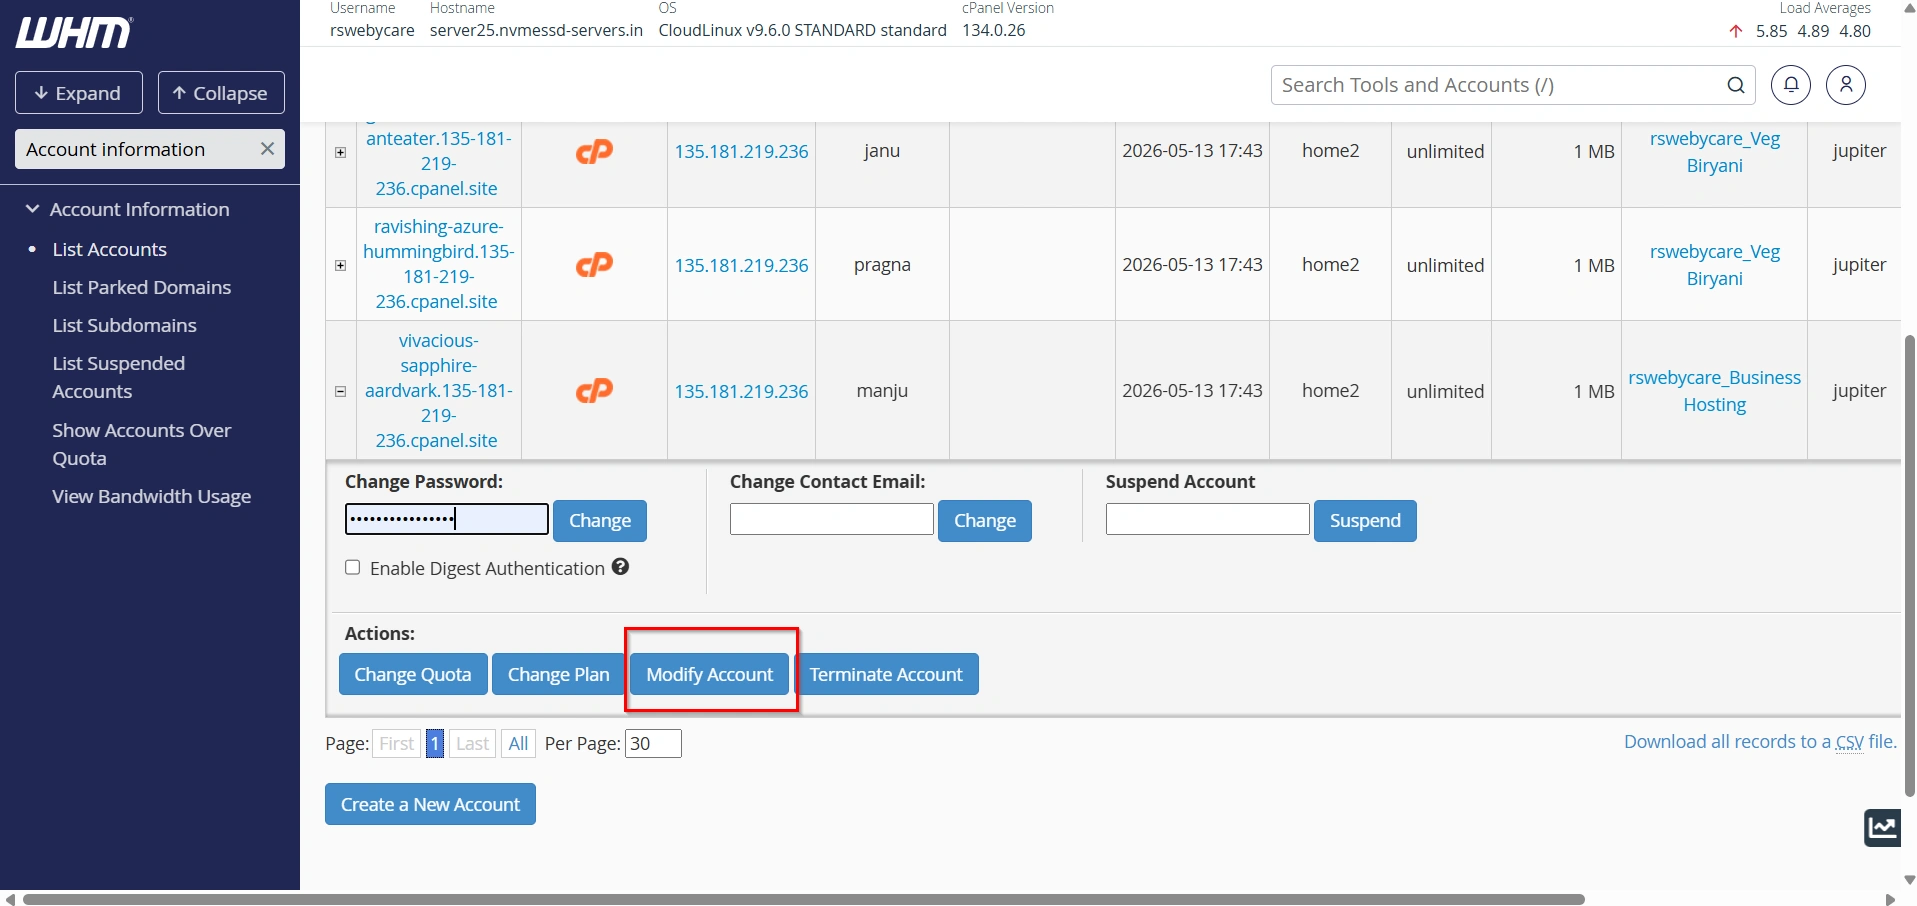Open notifications bell icon

pyautogui.click(x=1791, y=85)
